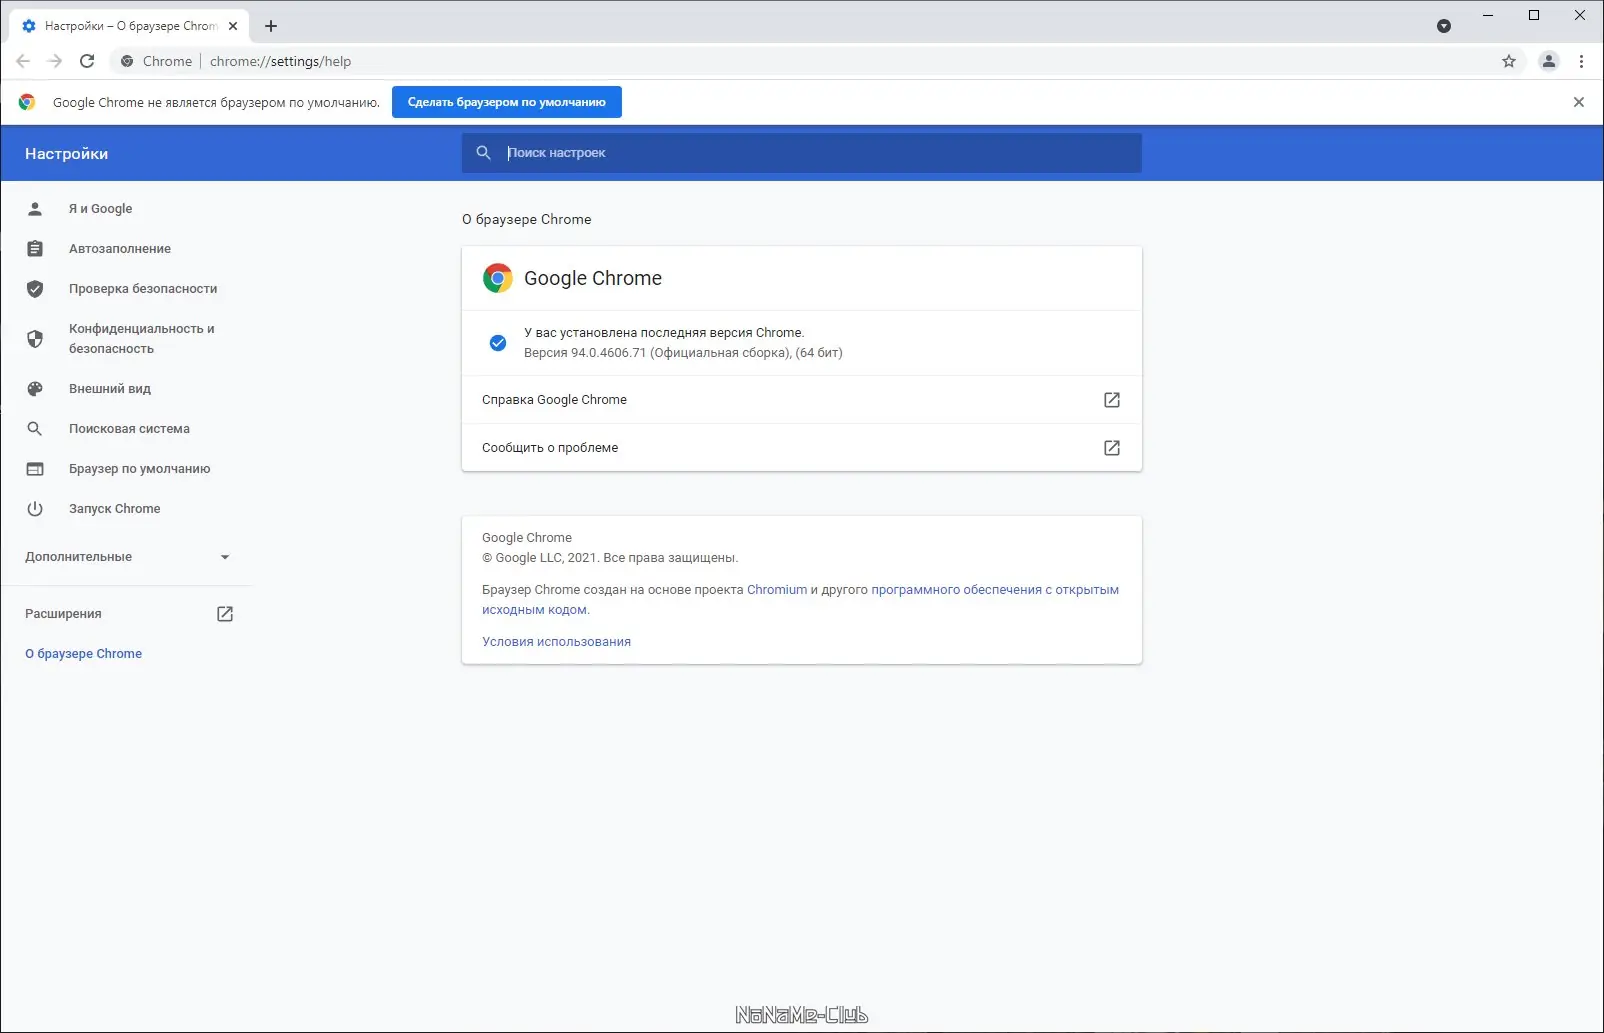
Task: Open Chrome's three-dot menu
Action: pyautogui.click(x=1581, y=61)
